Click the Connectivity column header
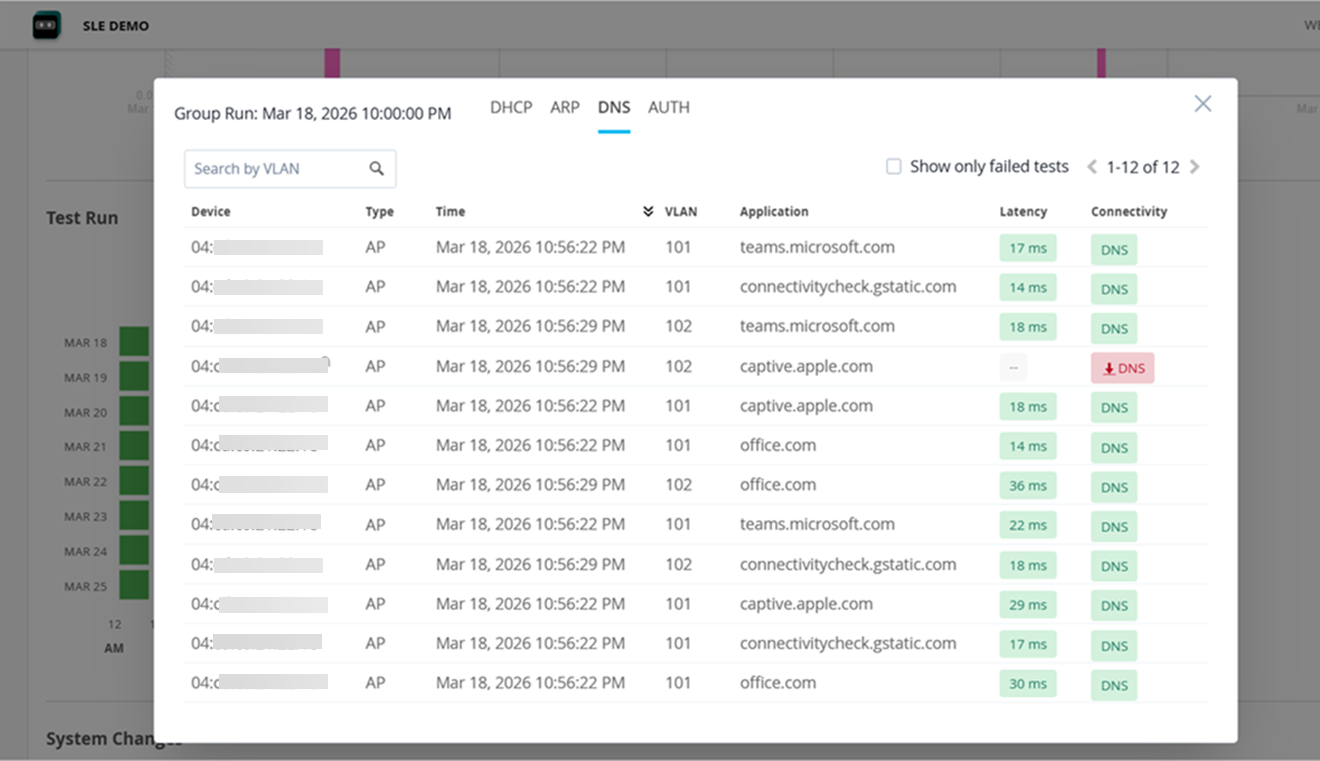The image size is (1320, 761). [1129, 212]
